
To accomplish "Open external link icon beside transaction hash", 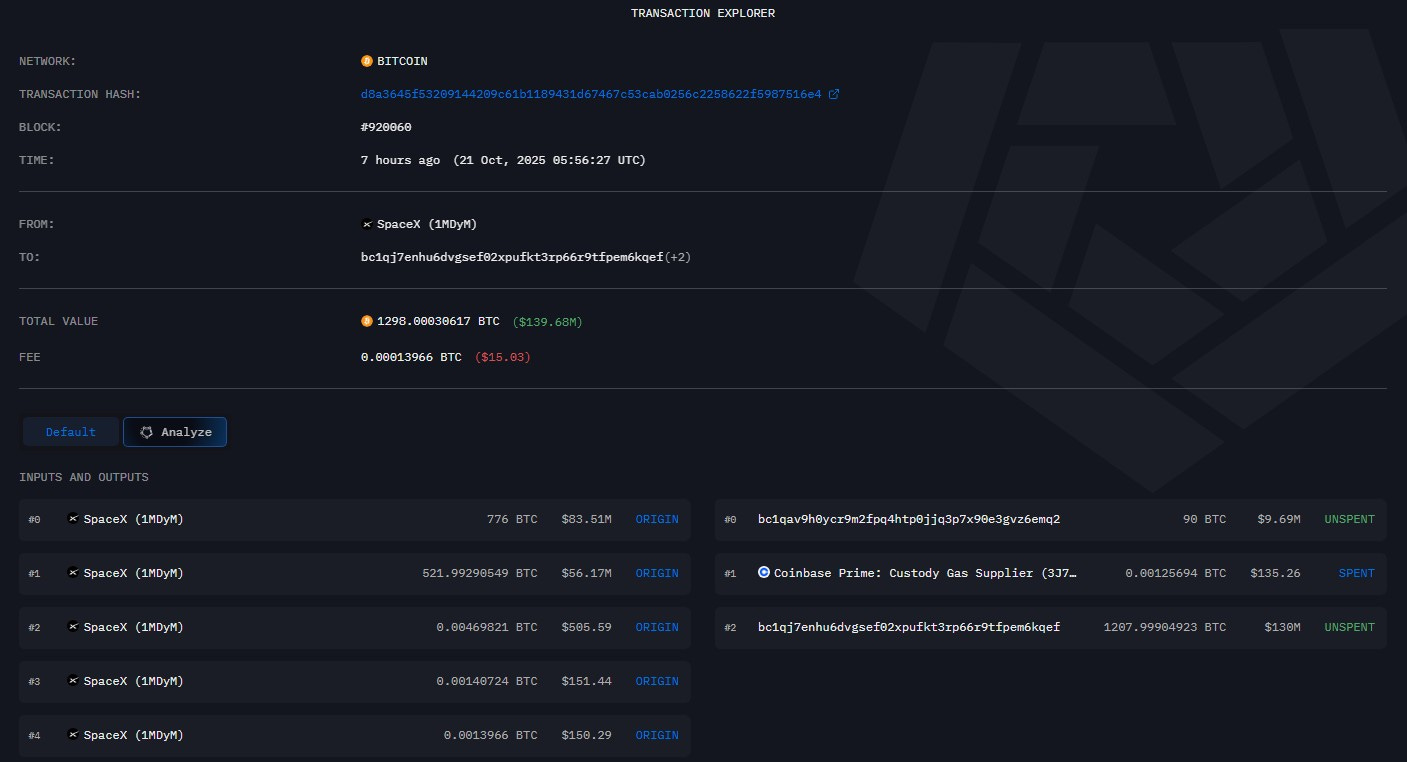I will [834, 94].
